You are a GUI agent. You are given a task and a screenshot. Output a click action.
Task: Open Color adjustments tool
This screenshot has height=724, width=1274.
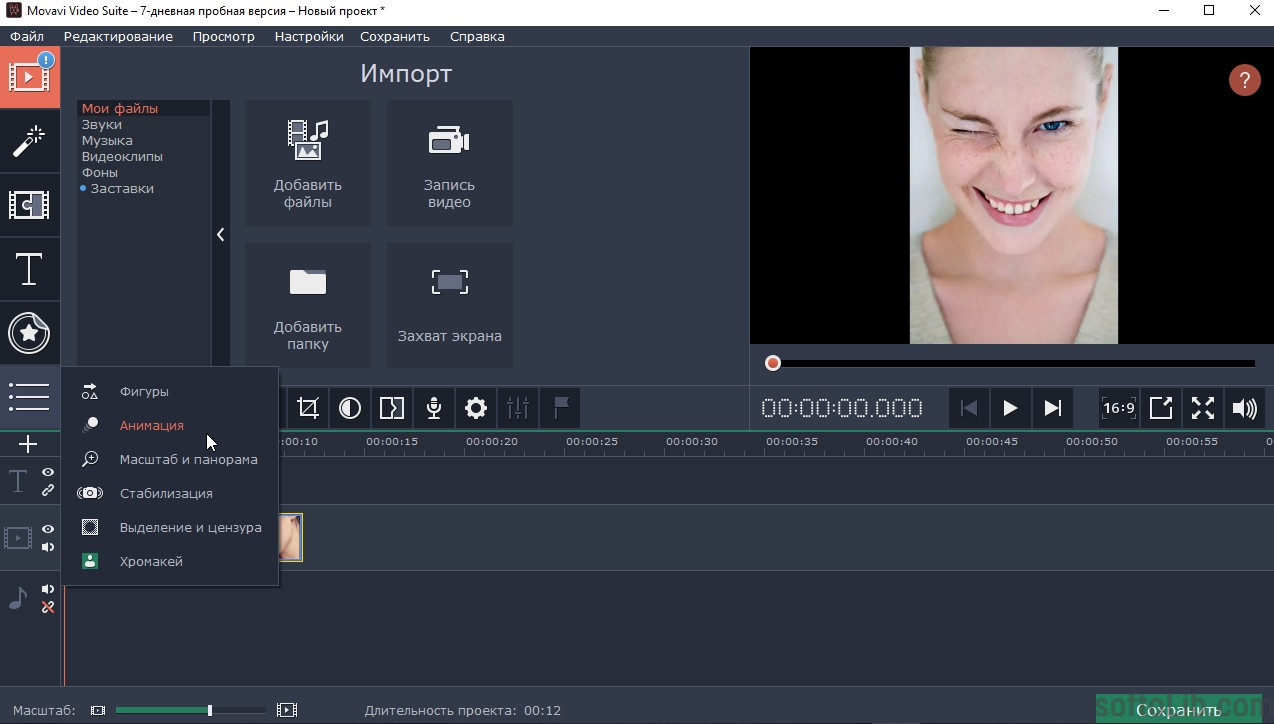coord(350,408)
